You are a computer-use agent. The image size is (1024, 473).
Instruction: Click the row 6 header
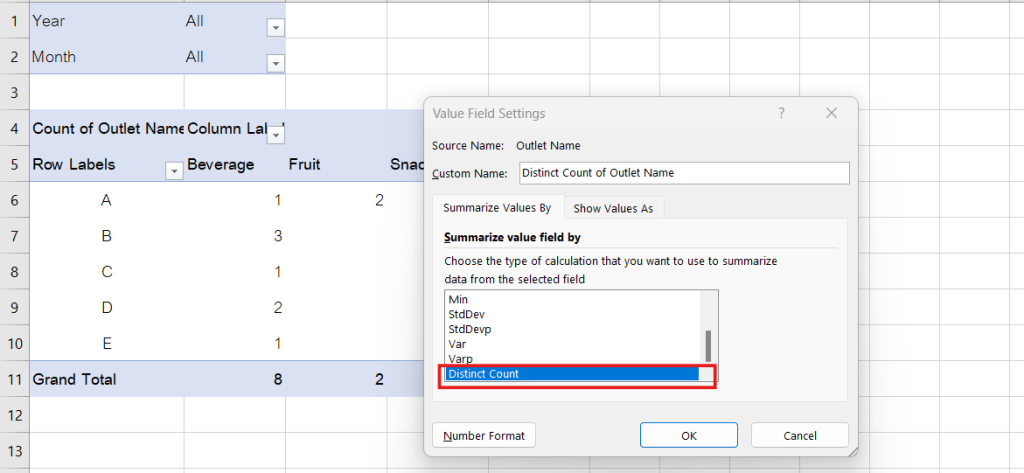[x=14, y=200]
